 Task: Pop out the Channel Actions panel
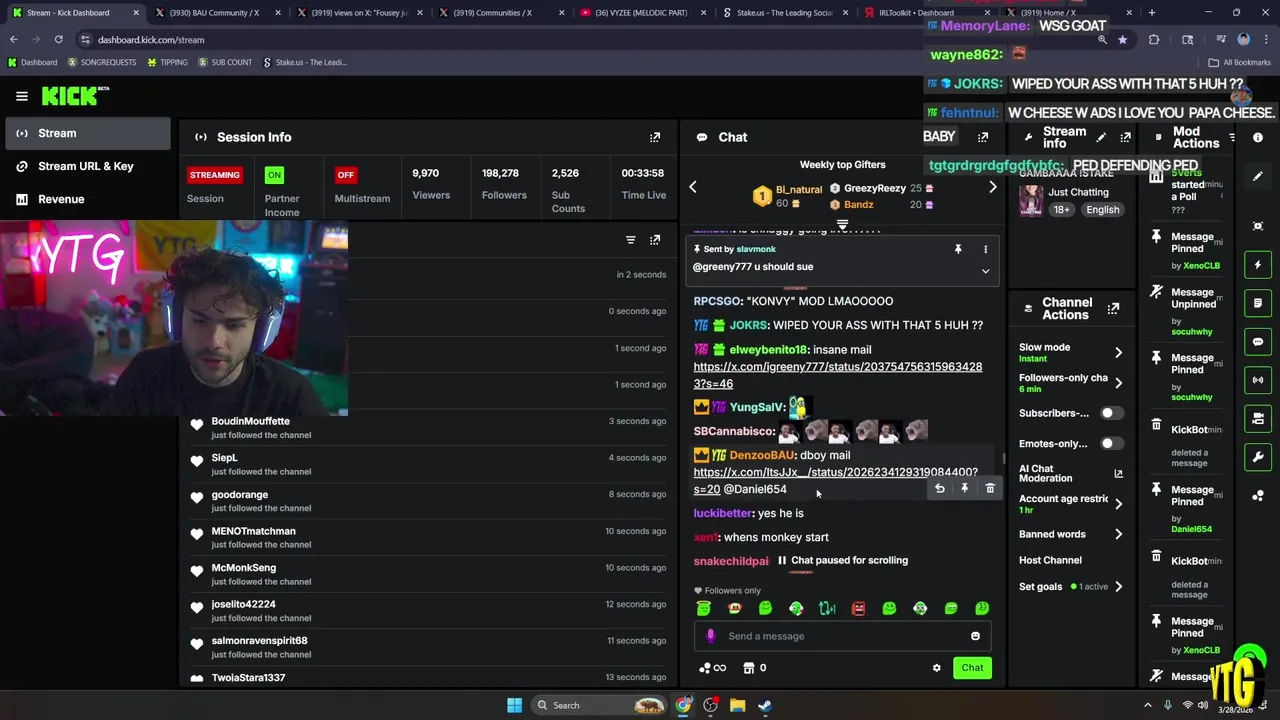[x=1113, y=309]
